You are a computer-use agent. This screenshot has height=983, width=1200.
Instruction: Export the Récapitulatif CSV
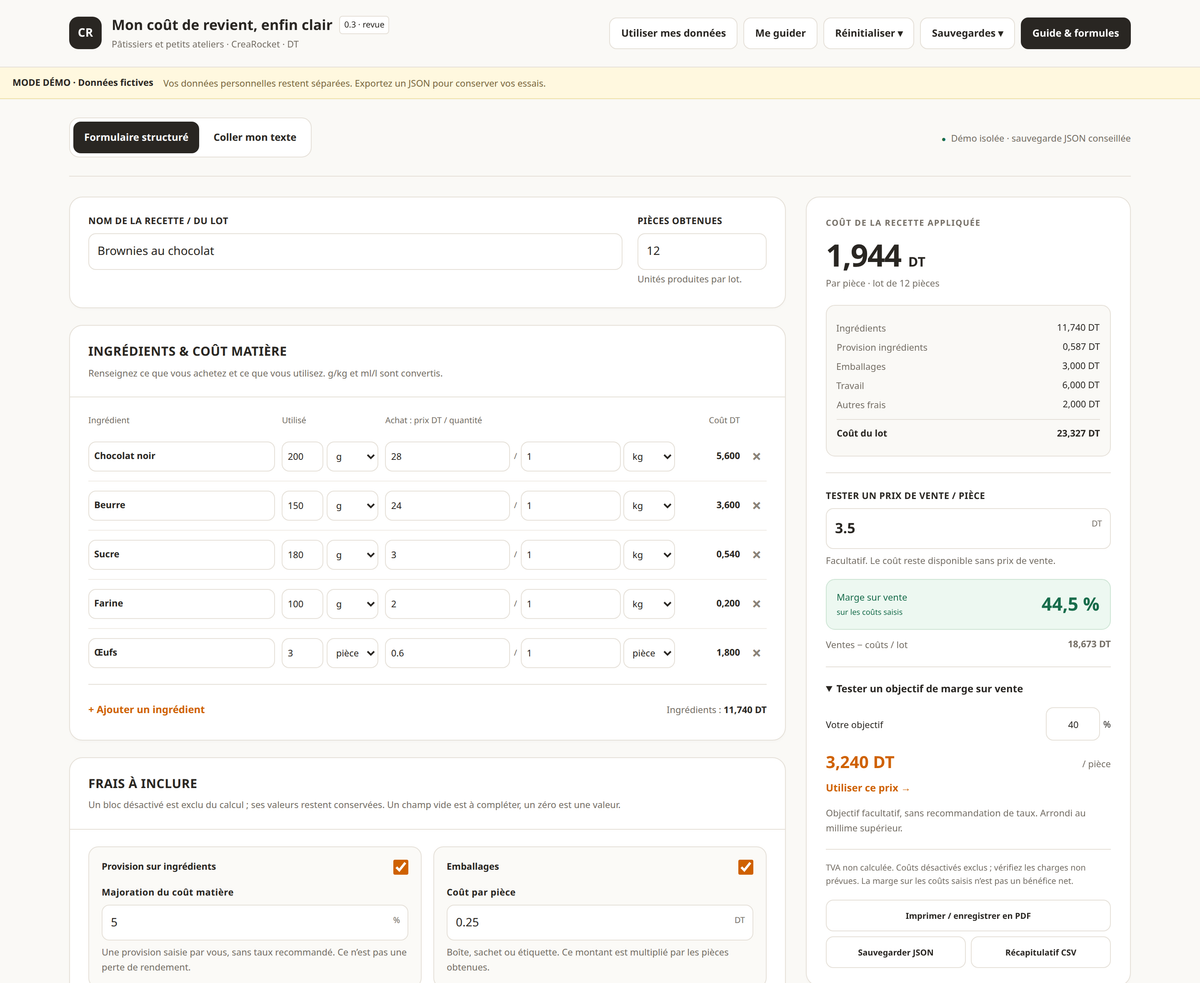click(1041, 952)
